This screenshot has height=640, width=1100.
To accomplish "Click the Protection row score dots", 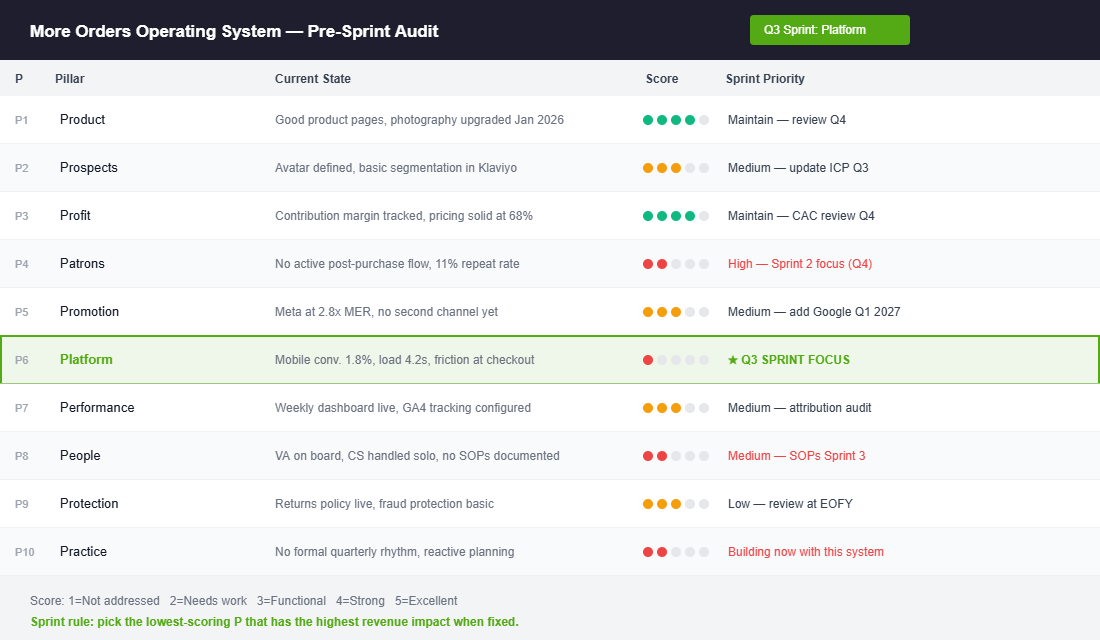I will [x=676, y=504].
